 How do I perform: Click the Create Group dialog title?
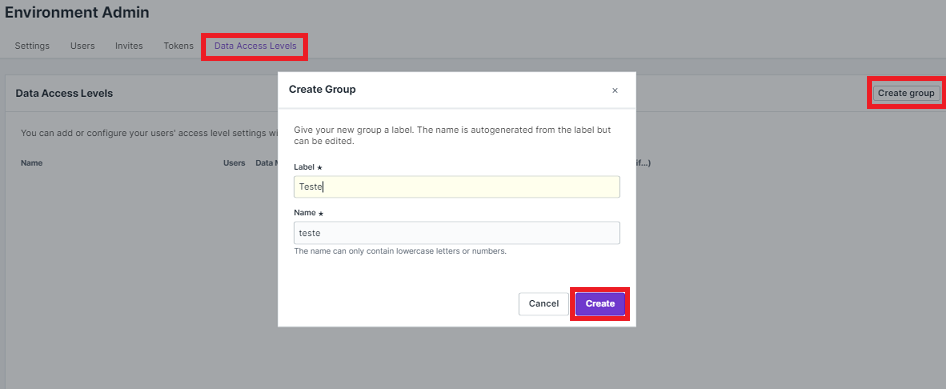point(322,89)
